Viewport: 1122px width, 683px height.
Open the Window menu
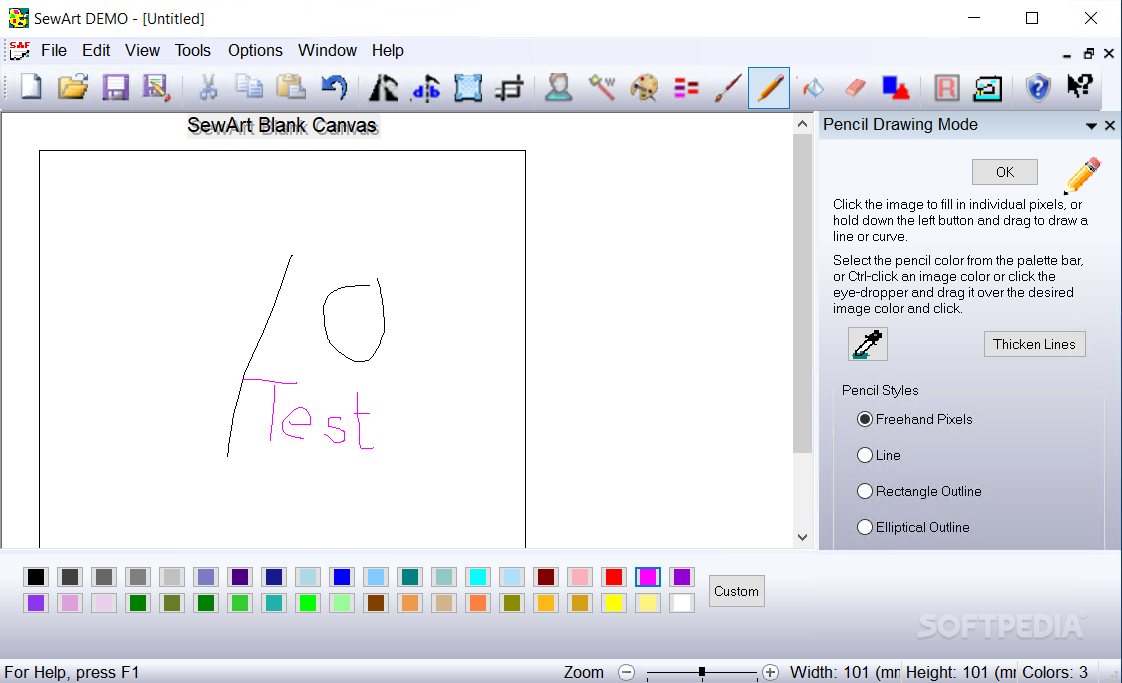pyautogui.click(x=327, y=50)
